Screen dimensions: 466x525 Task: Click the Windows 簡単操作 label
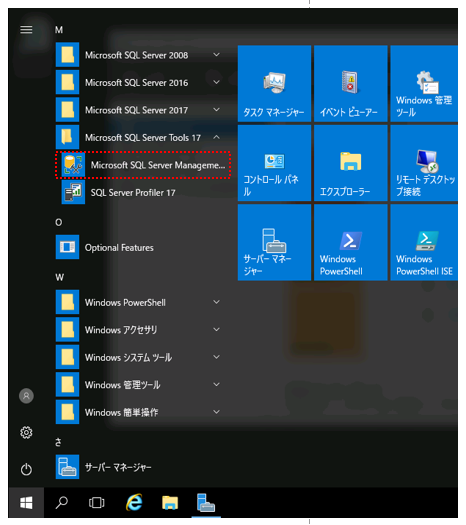pyautogui.click(x=122, y=412)
